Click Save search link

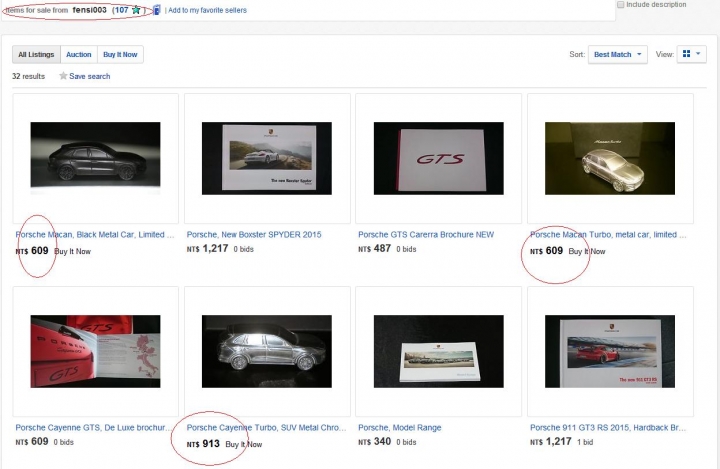90,76
